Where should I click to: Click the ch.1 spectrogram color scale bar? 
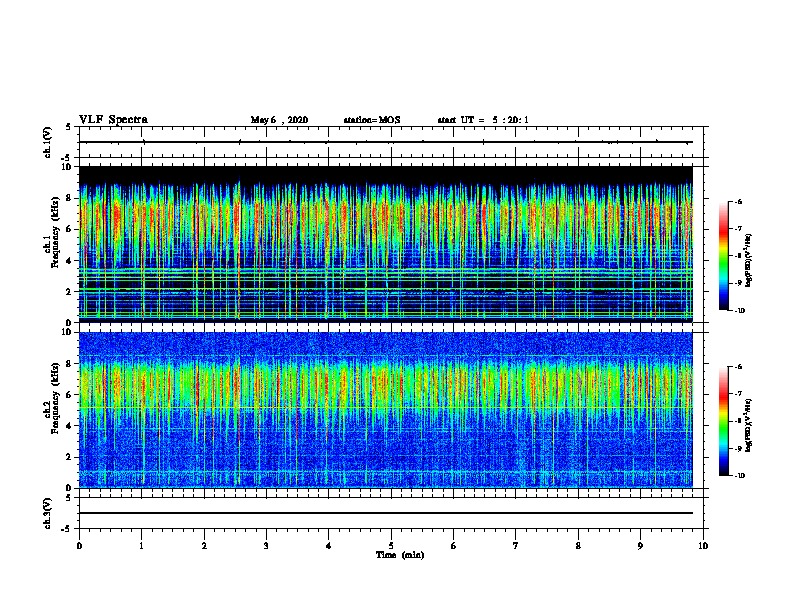click(723, 256)
